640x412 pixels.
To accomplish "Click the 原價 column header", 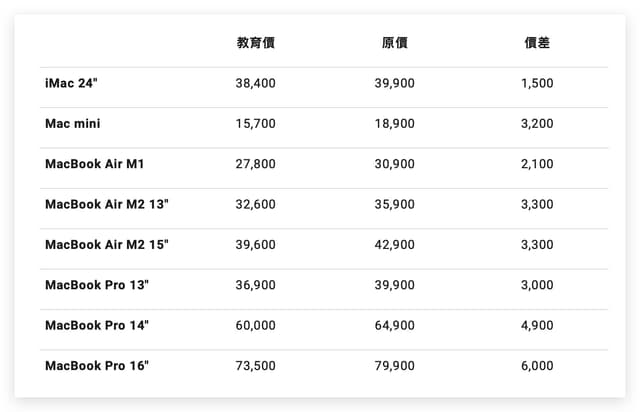I will [395, 42].
